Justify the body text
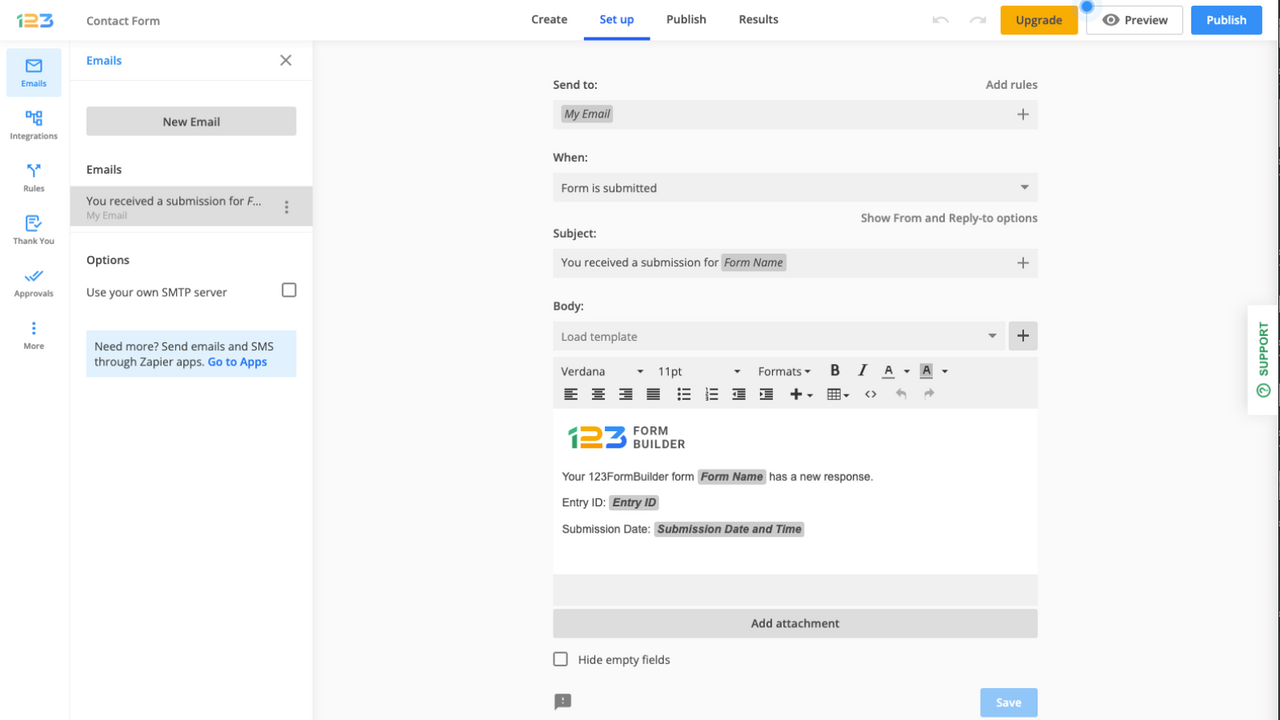This screenshot has height=720, width=1280. (x=653, y=394)
